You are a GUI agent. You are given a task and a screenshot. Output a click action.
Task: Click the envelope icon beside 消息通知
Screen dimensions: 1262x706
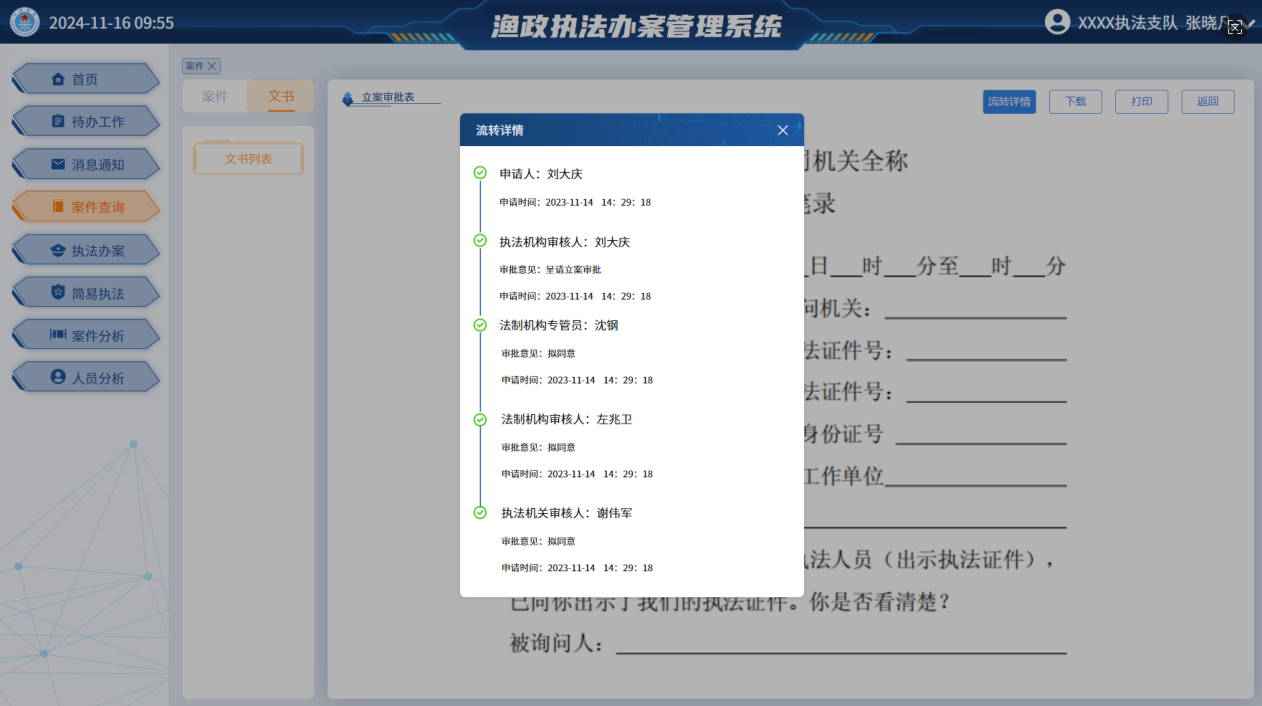[x=57, y=164]
